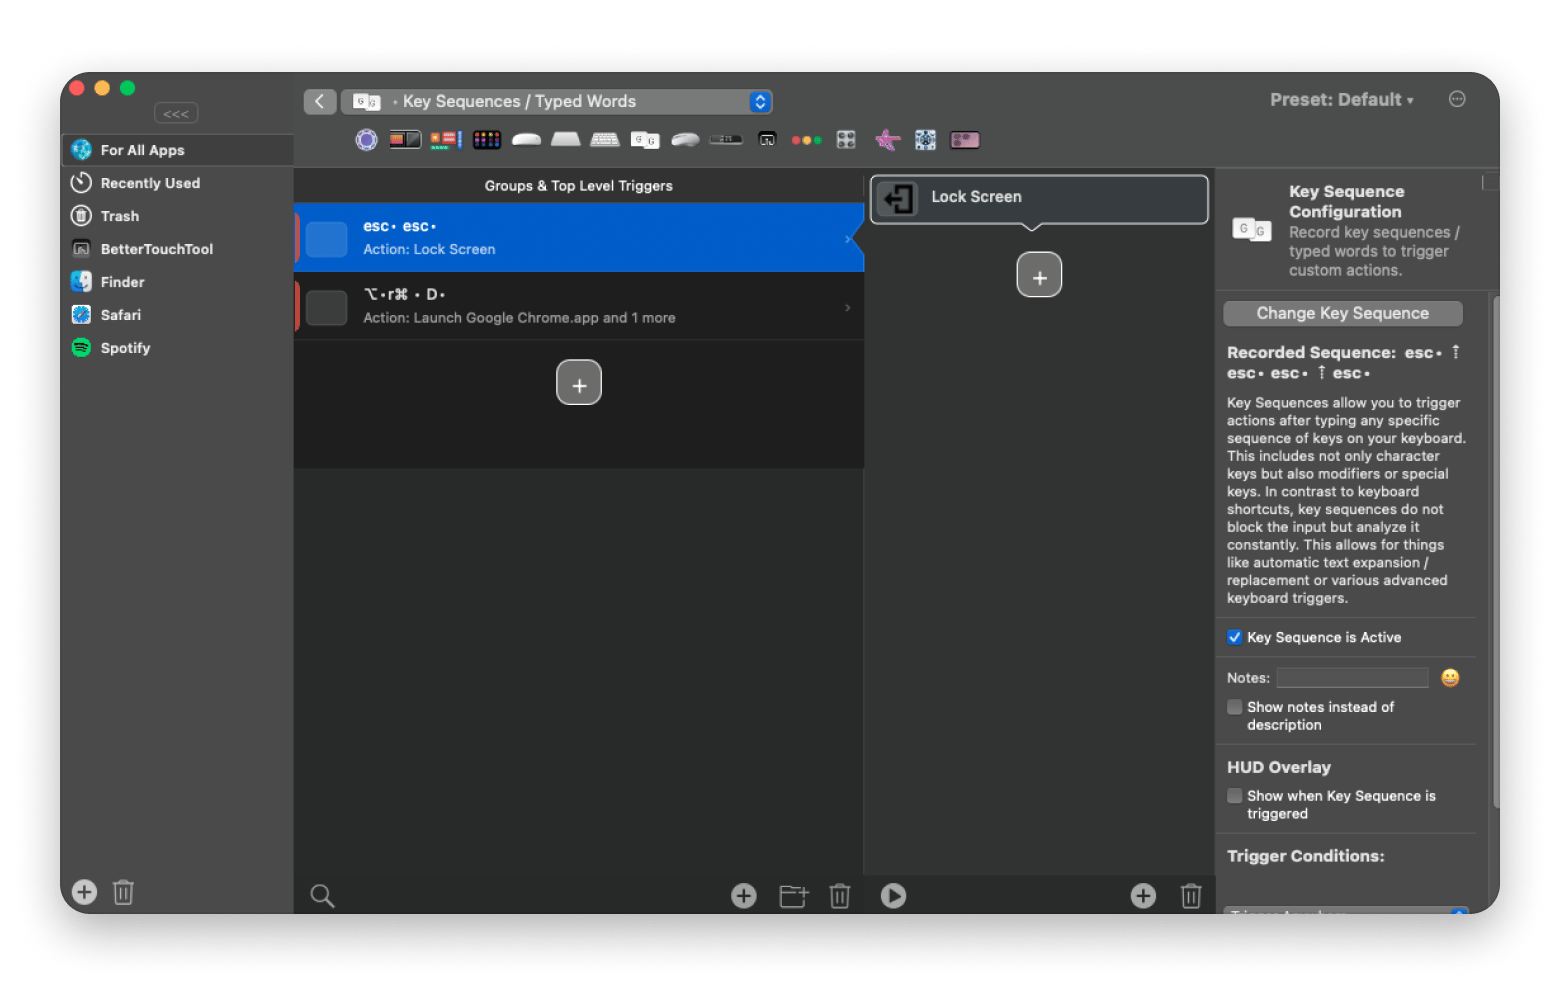
Task: Select the Keyboard shortcuts trigger icon
Action: click(x=605, y=140)
